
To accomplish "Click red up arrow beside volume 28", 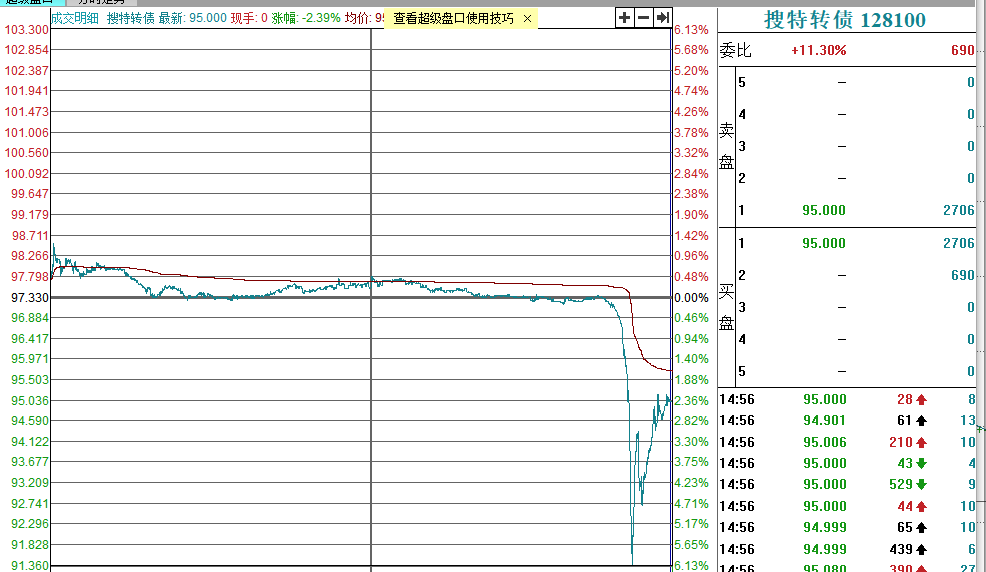I will [921, 400].
